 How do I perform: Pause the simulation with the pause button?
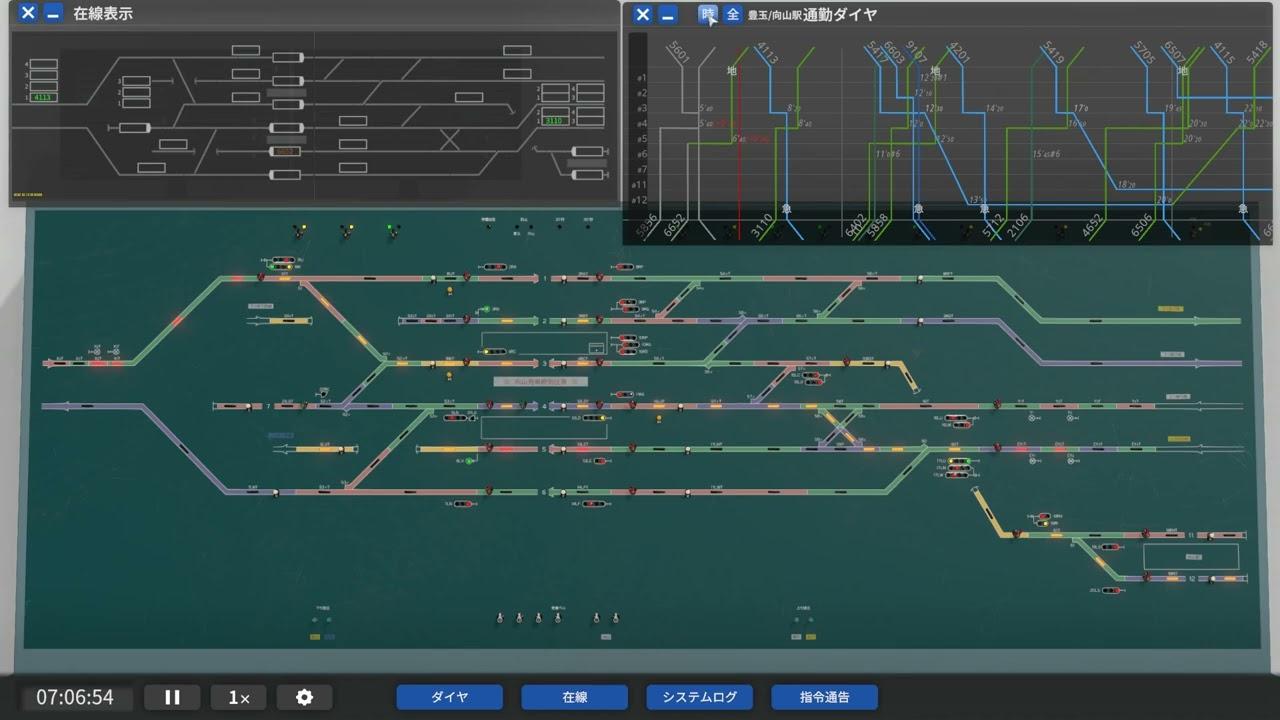172,697
